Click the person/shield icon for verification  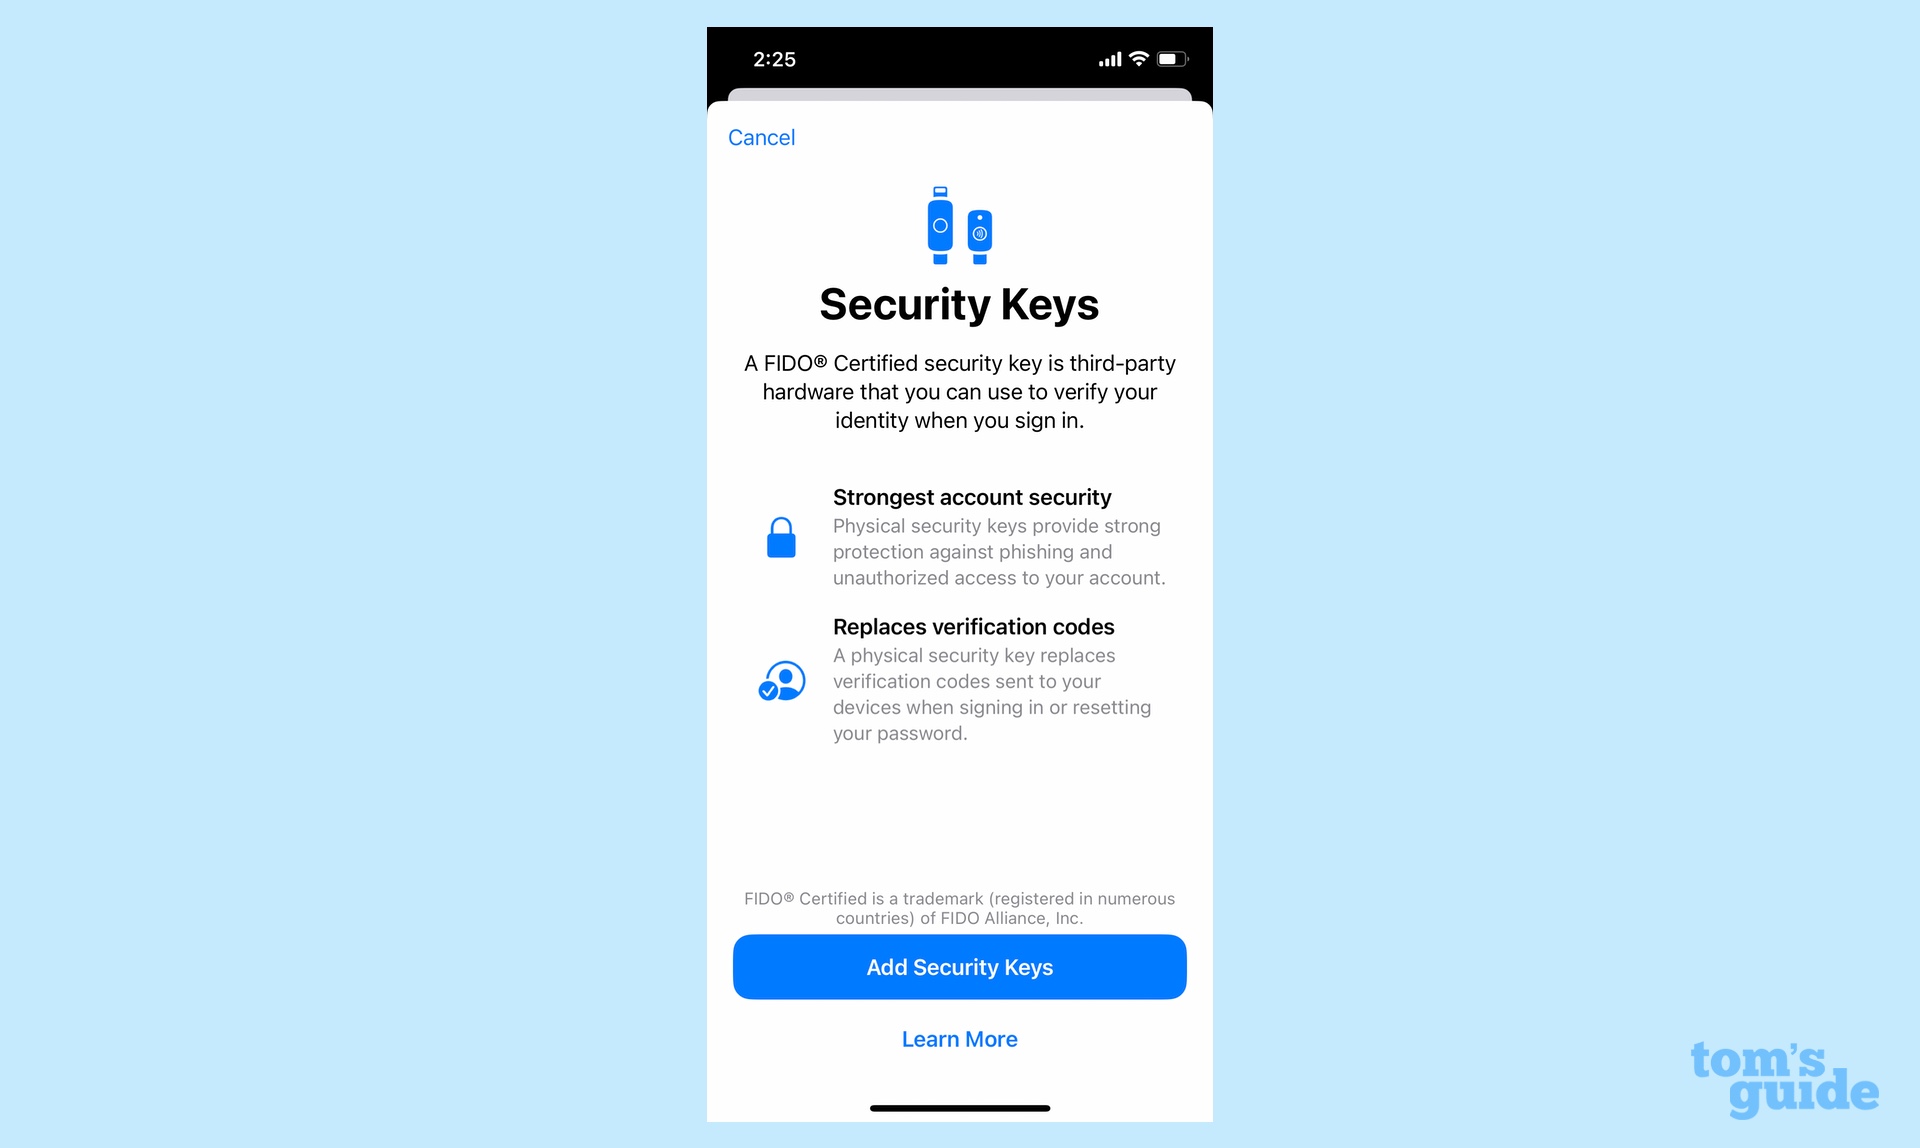pos(780,681)
